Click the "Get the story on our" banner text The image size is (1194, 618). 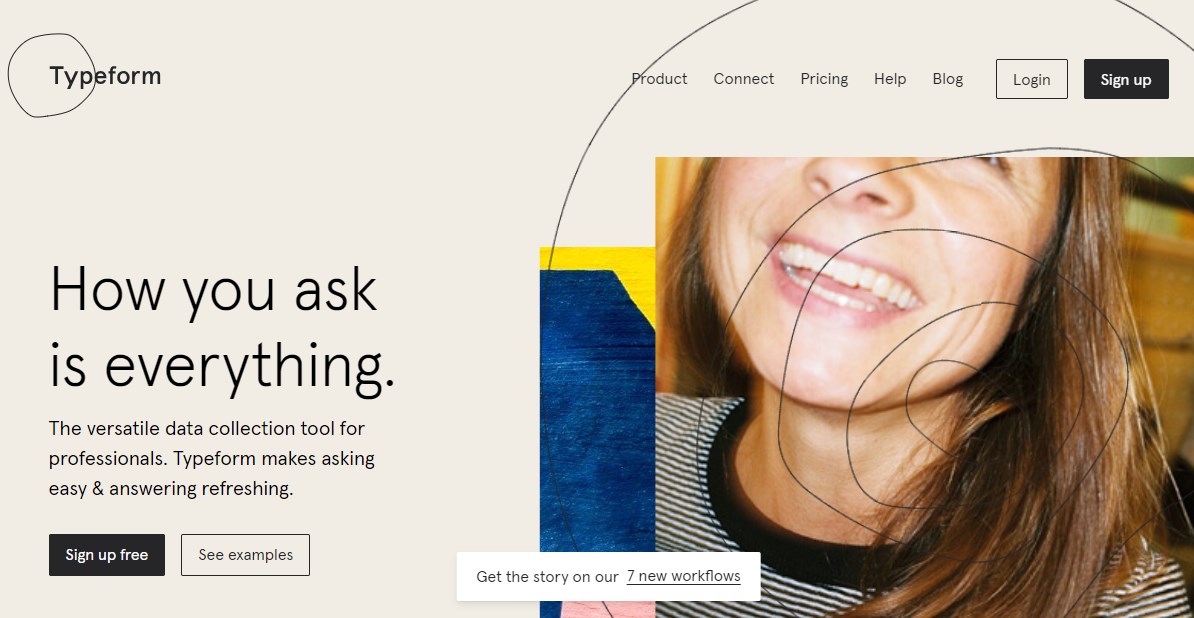click(547, 576)
